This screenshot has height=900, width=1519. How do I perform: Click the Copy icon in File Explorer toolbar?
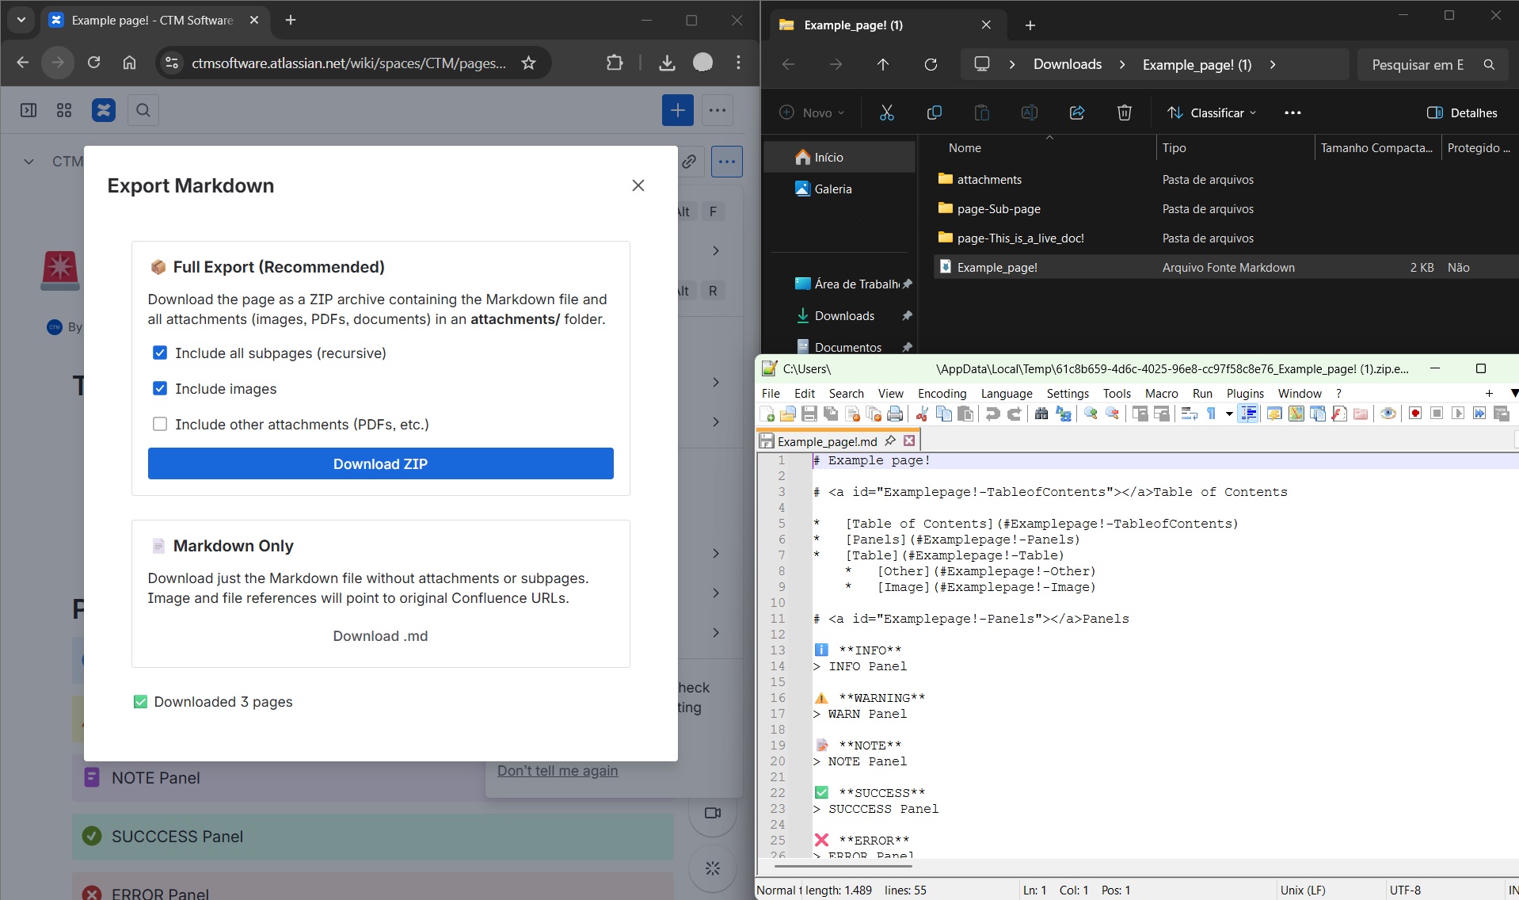tap(934, 113)
